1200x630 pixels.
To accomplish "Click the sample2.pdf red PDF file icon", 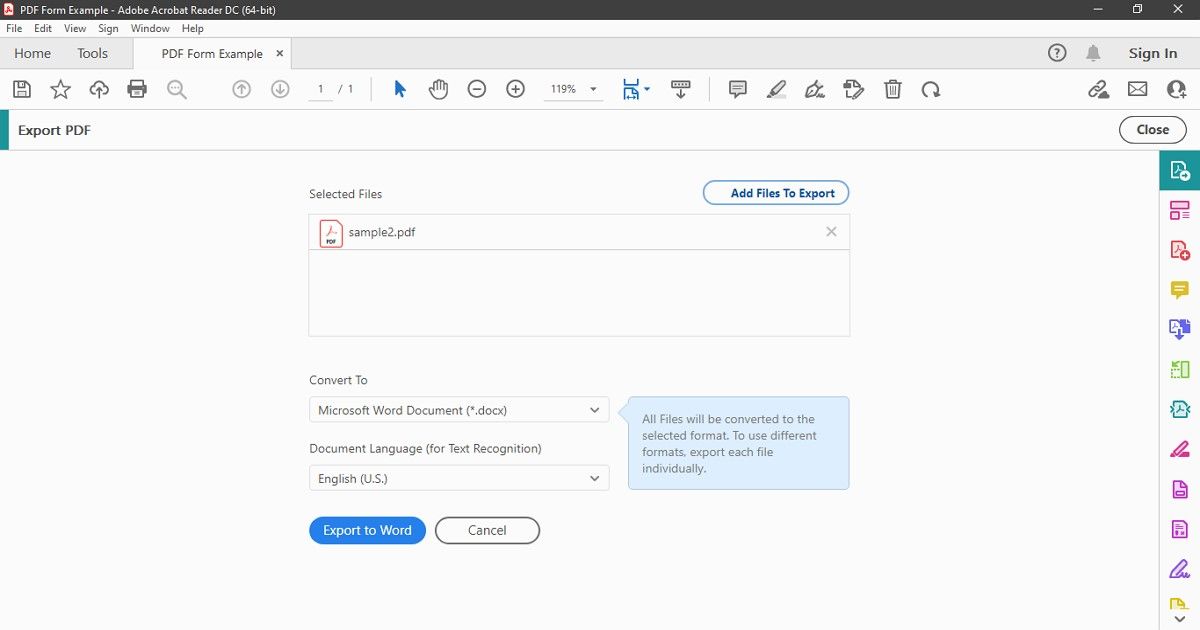I will (x=331, y=233).
